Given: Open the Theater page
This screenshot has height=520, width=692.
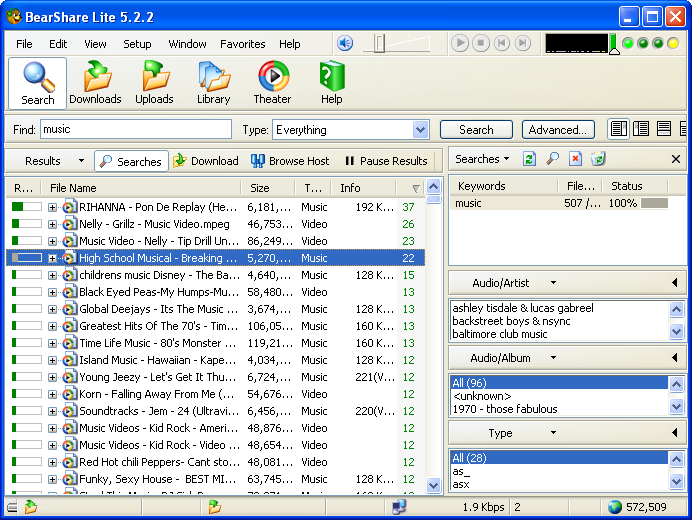Looking at the screenshot, I should (272, 83).
